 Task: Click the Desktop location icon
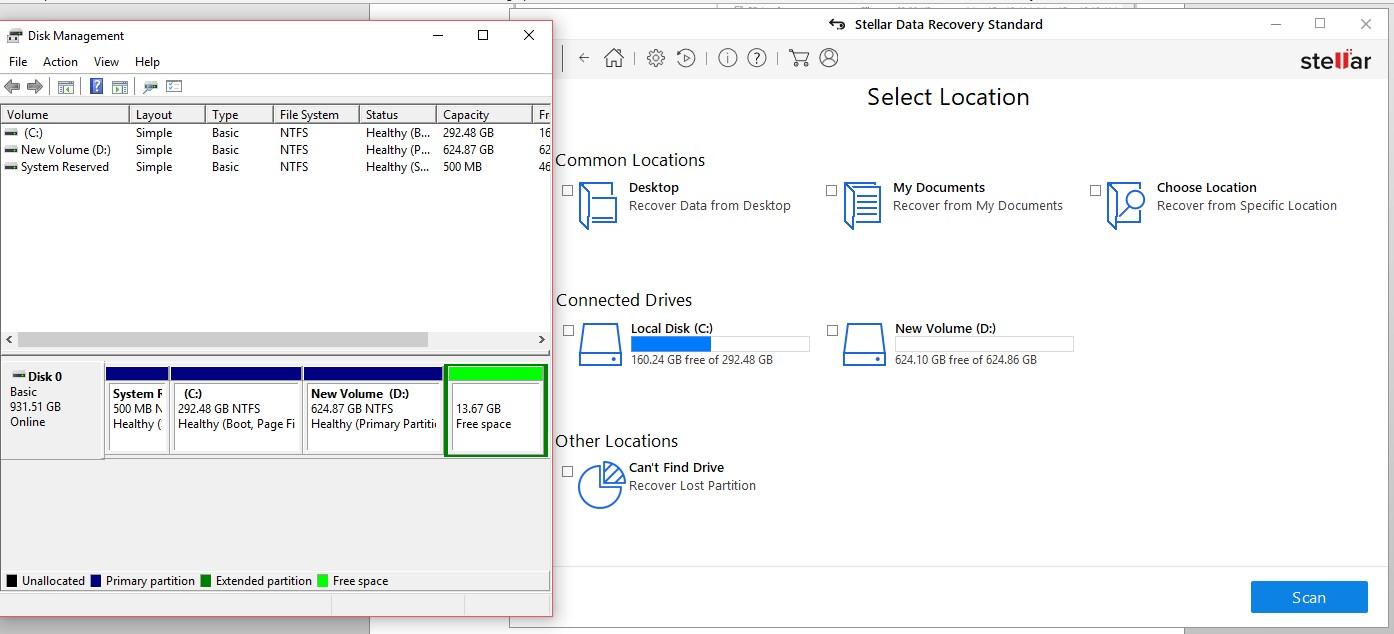[598, 205]
